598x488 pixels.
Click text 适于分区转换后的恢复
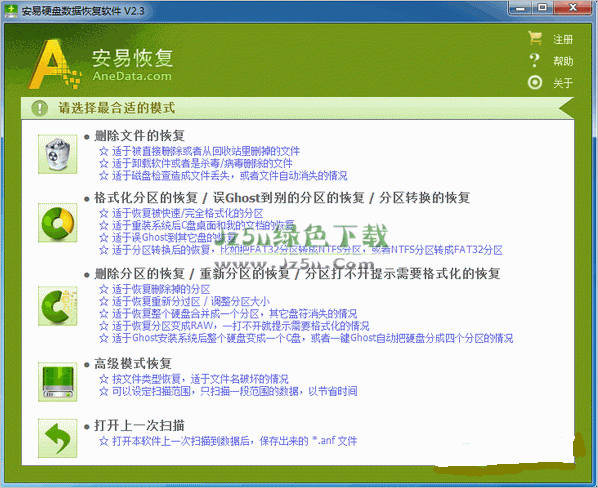pyautogui.click(x=161, y=250)
